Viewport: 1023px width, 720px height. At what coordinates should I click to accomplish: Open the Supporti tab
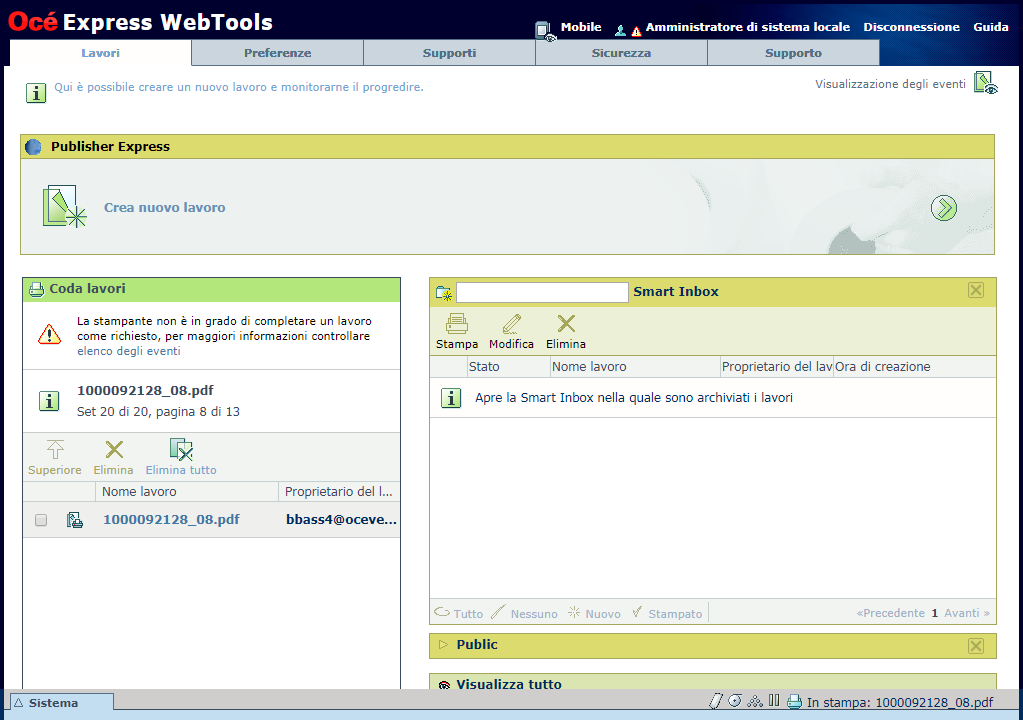(x=450, y=53)
